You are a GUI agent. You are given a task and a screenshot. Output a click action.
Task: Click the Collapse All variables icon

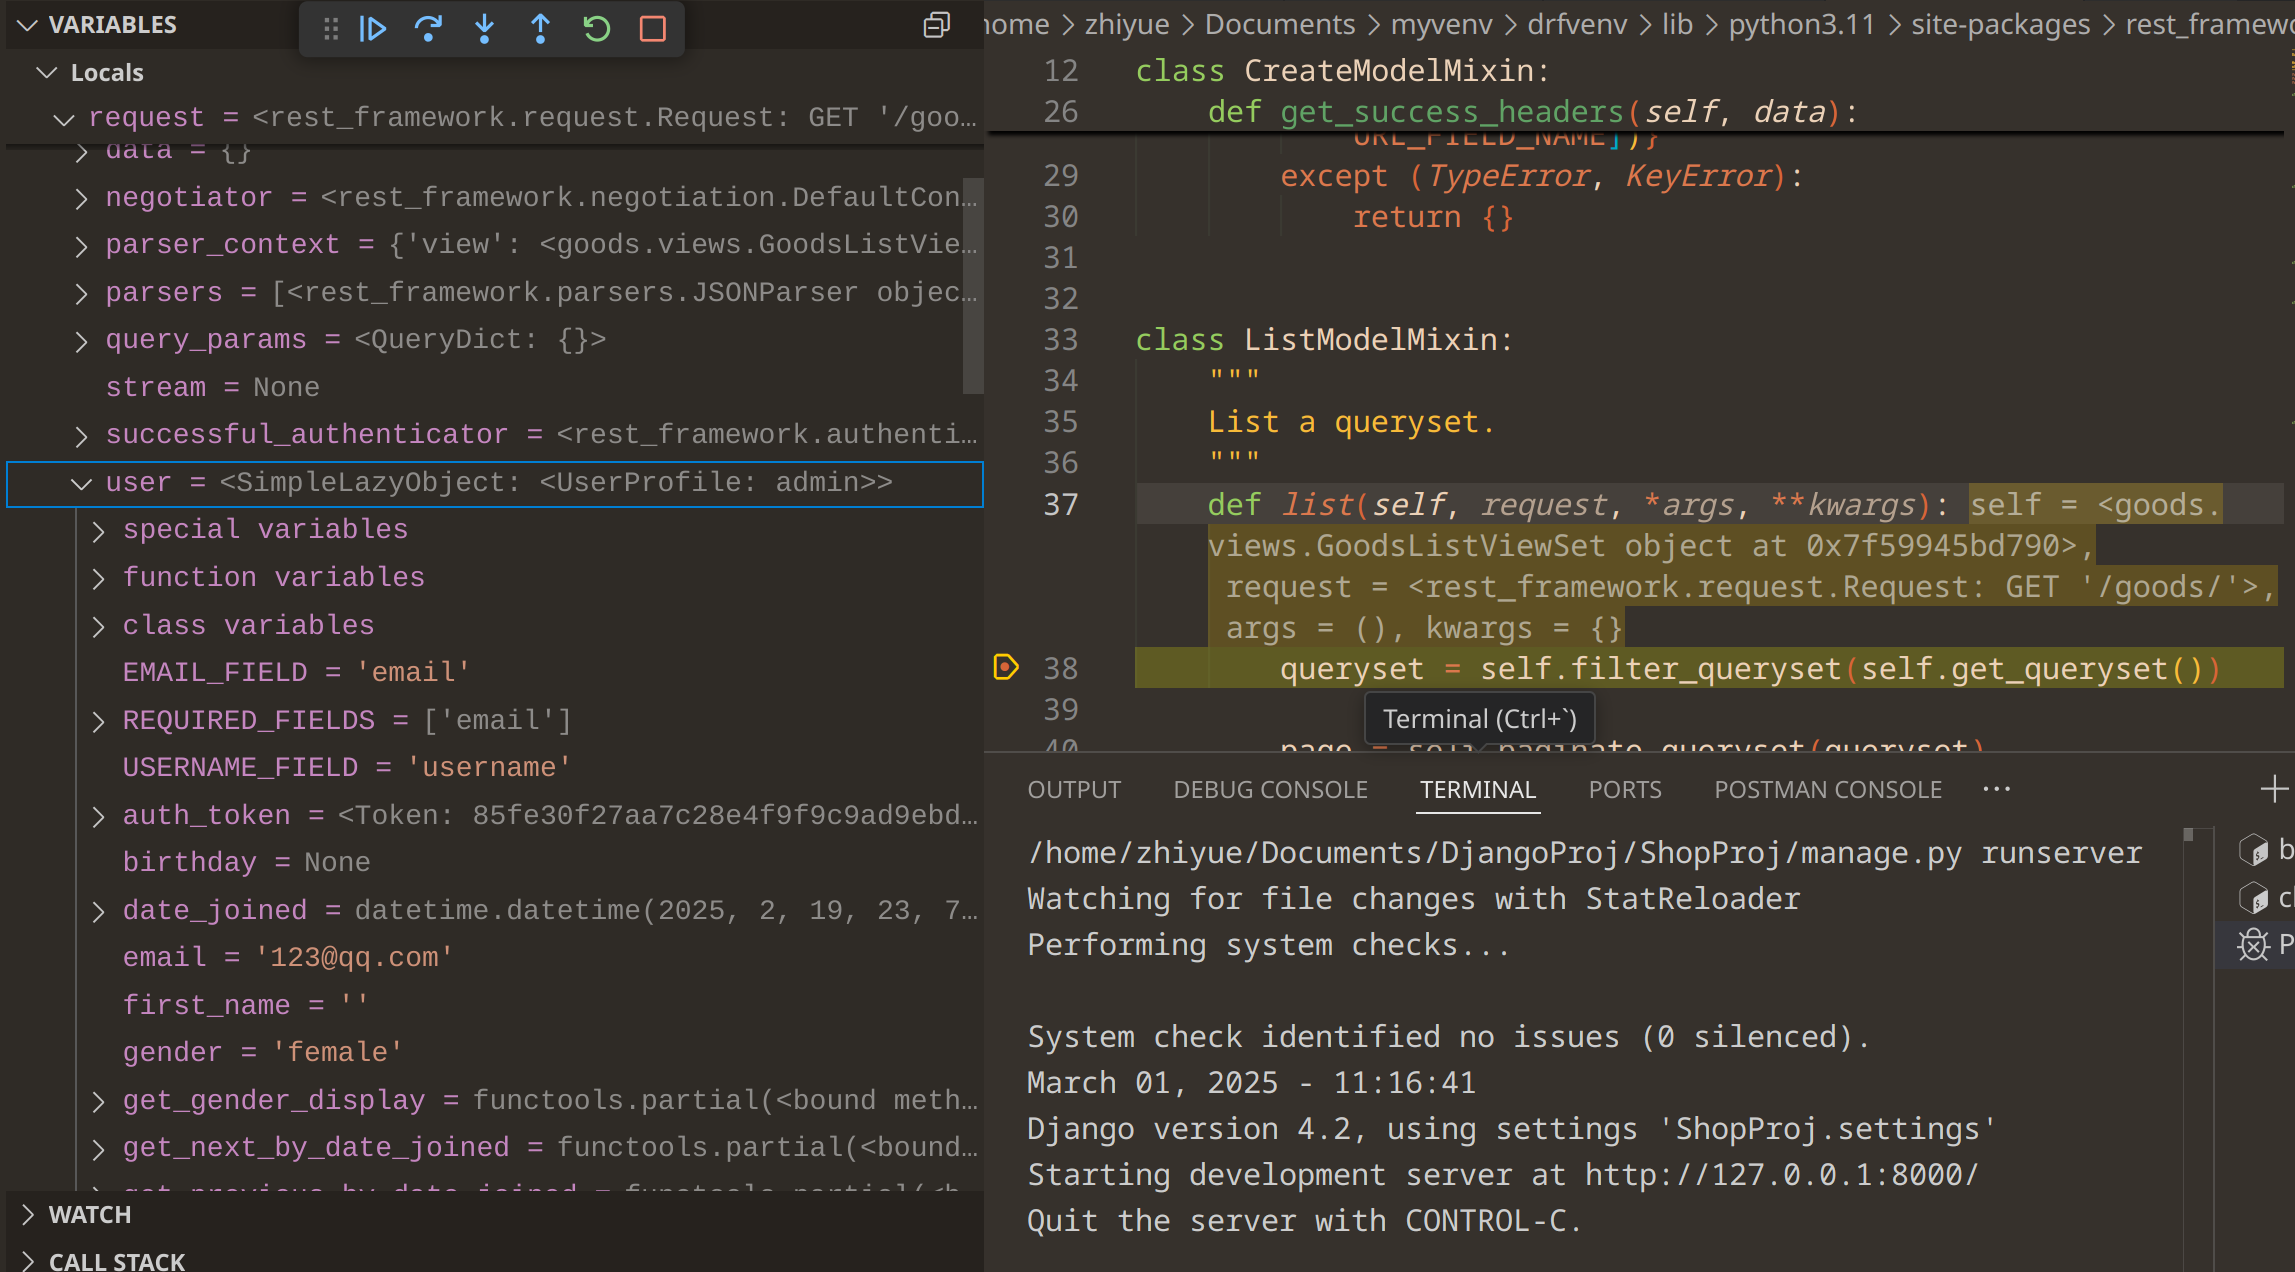pos(936,25)
